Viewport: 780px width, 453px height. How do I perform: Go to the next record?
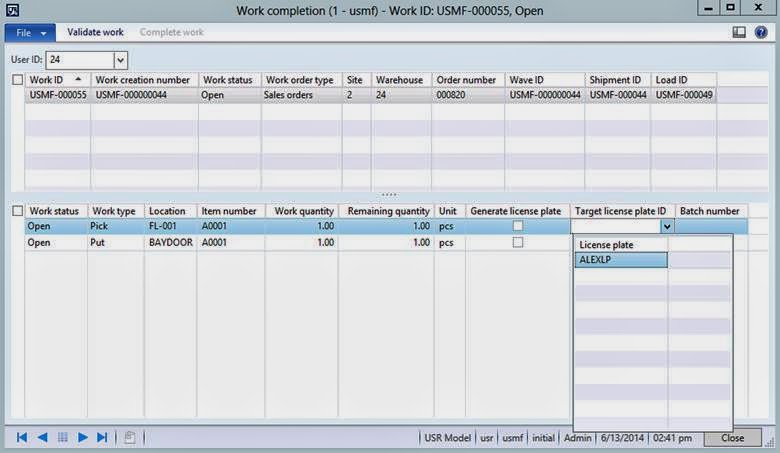83,438
